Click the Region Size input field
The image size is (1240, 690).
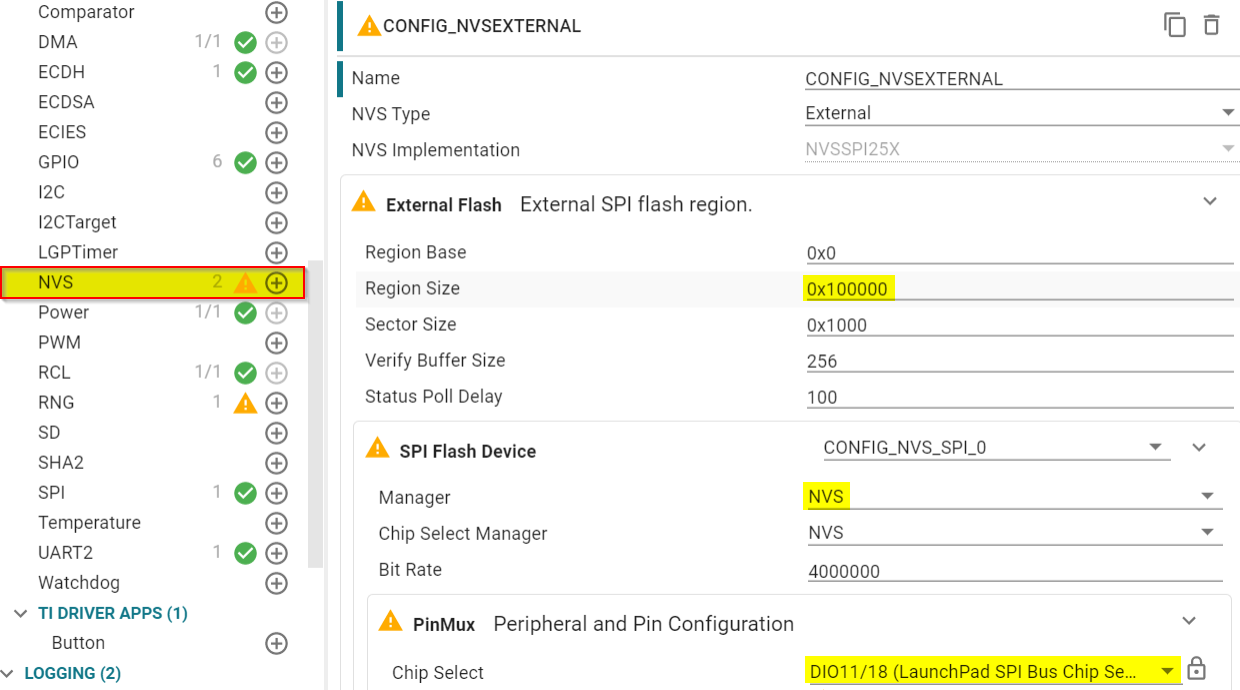pos(1018,289)
